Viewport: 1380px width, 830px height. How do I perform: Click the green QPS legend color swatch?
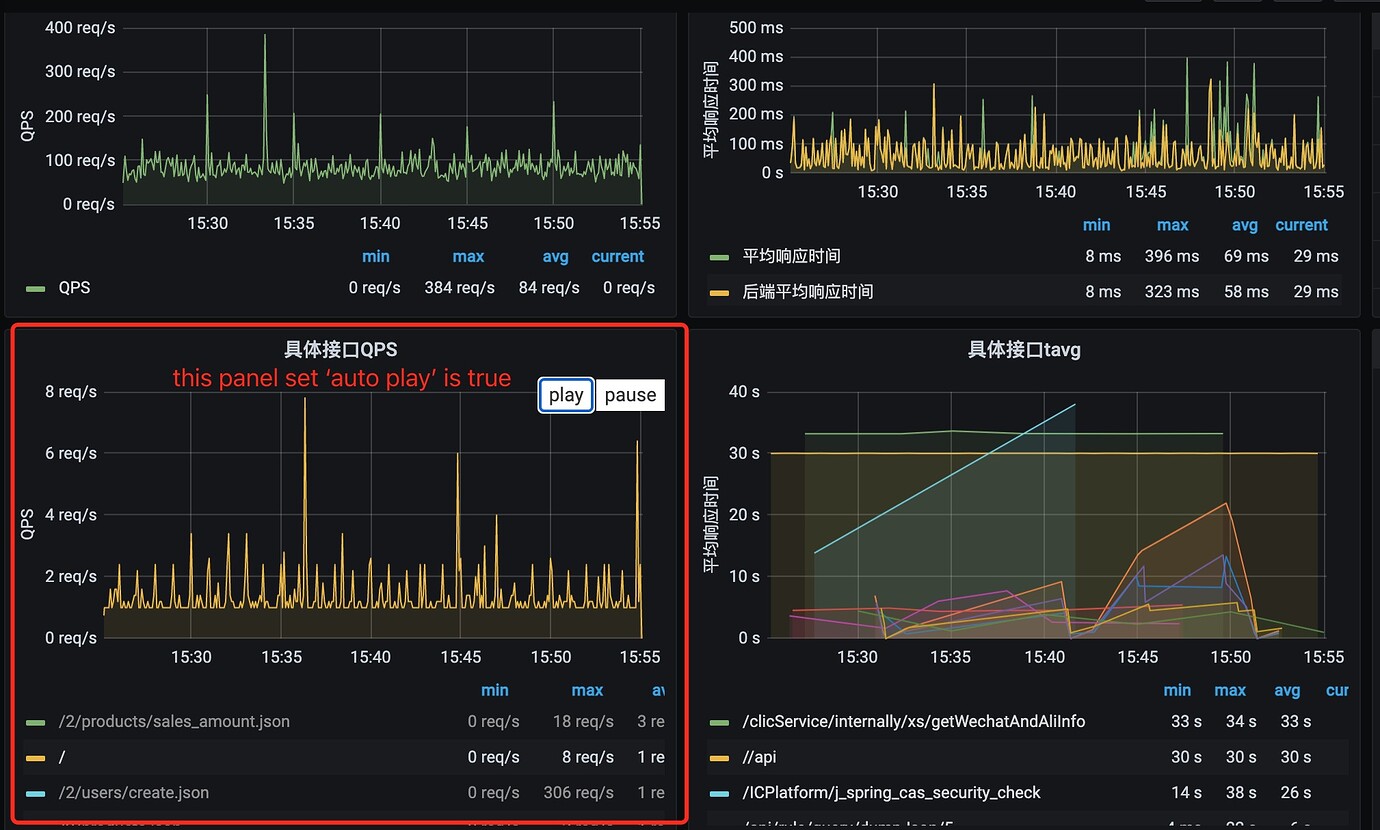click(x=36, y=288)
